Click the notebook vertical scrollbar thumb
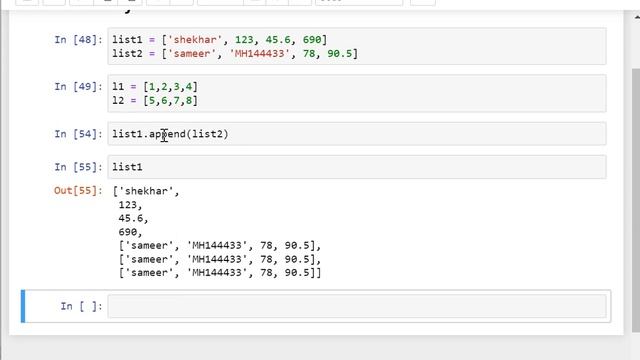 pyautogui.click(x=636, y=200)
